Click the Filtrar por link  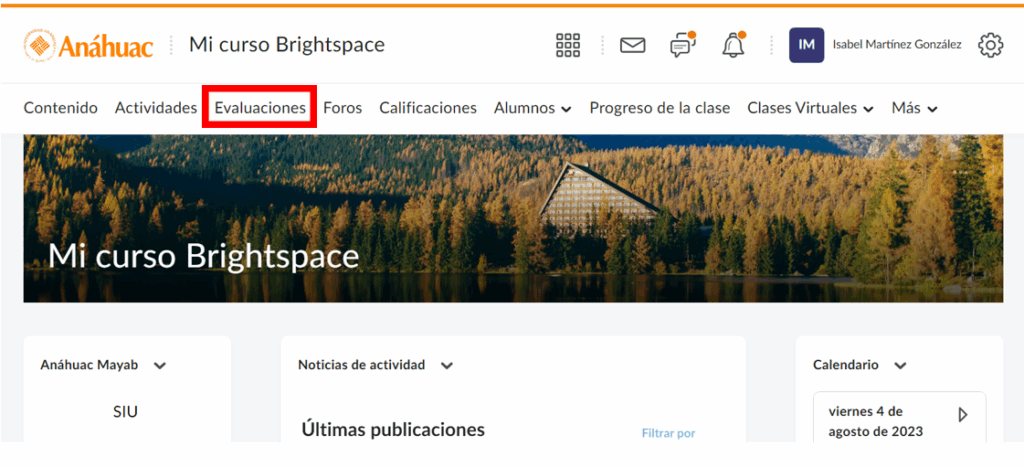[x=668, y=433]
